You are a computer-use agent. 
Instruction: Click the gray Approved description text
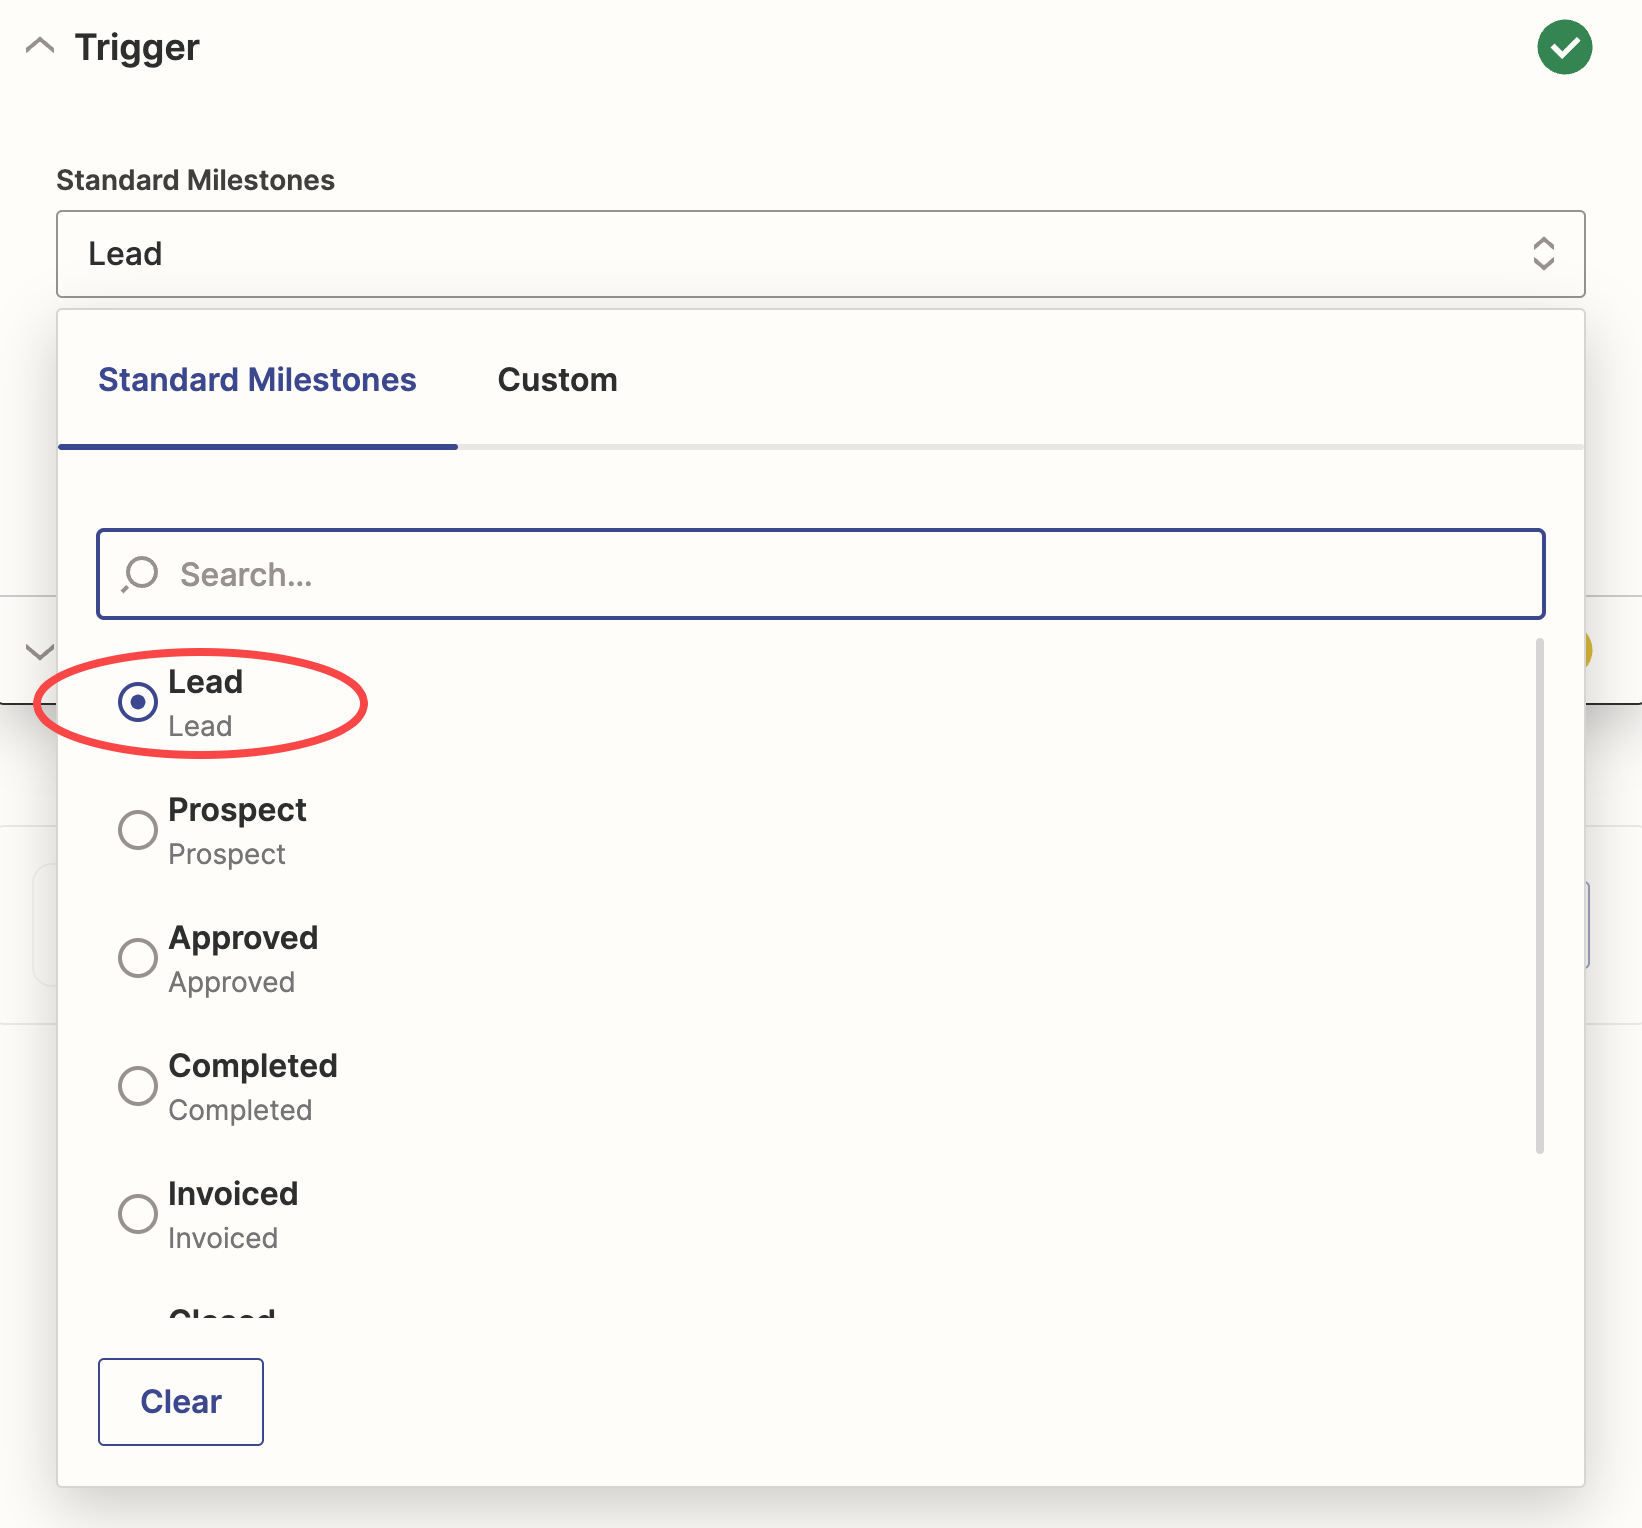click(232, 982)
